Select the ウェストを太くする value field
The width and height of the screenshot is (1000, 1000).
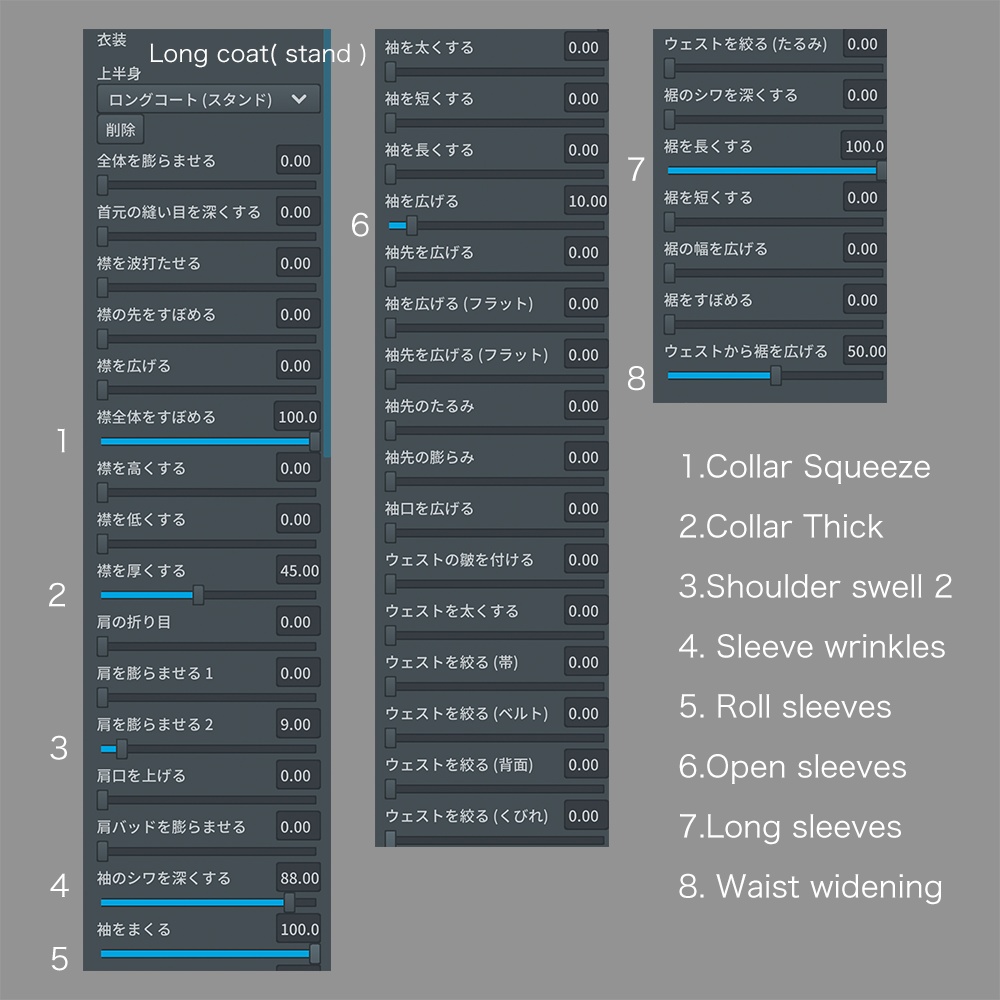click(x=583, y=611)
